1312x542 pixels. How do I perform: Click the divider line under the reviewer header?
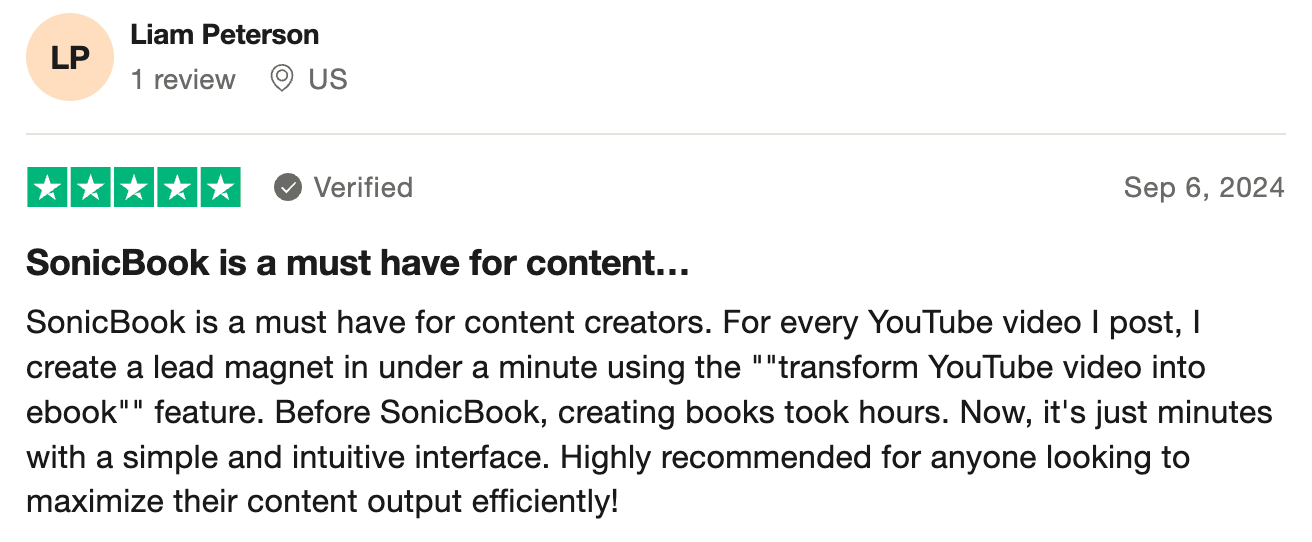(656, 133)
